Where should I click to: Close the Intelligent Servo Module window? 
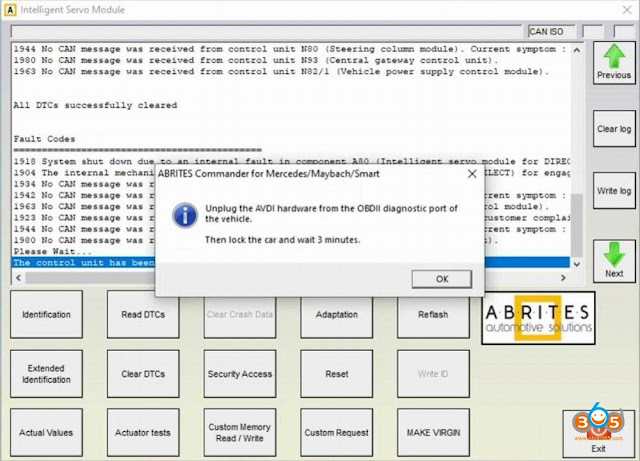627,10
